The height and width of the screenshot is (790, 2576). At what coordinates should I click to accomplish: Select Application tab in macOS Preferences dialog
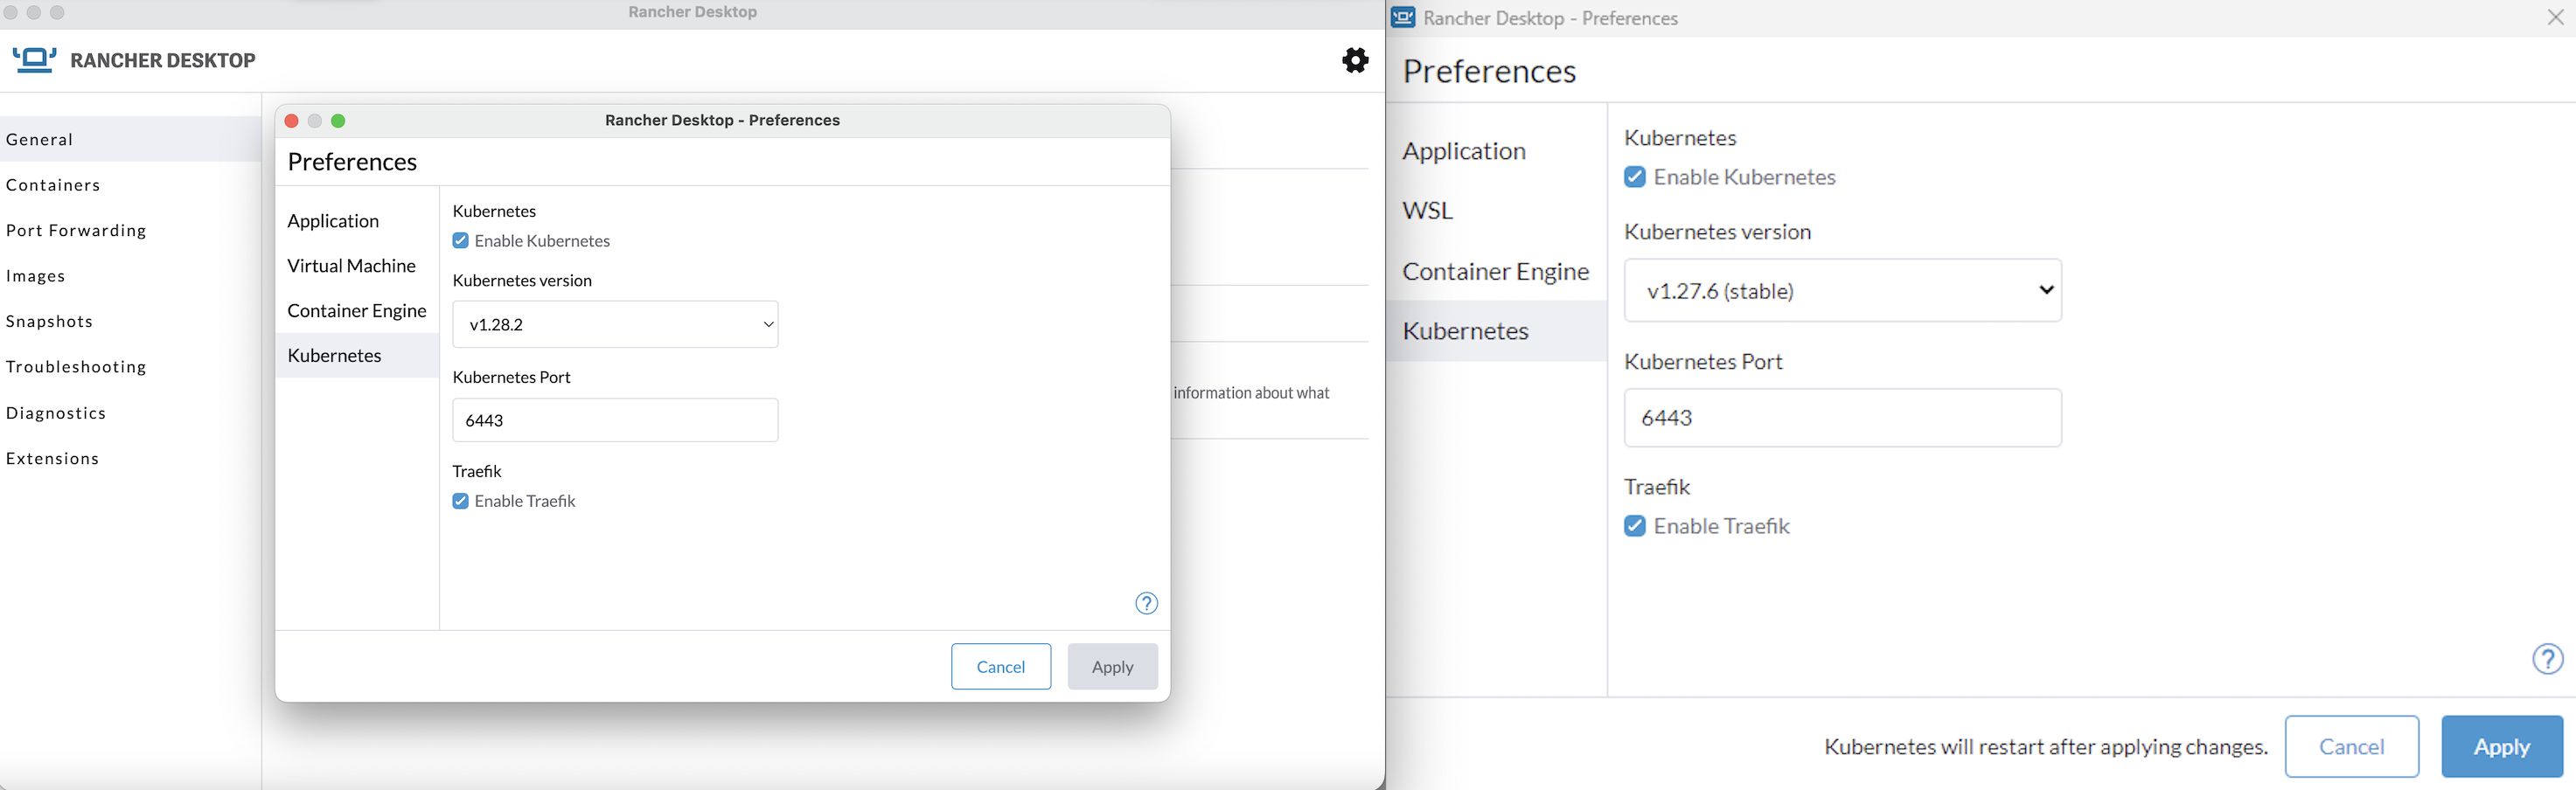pos(357,221)
